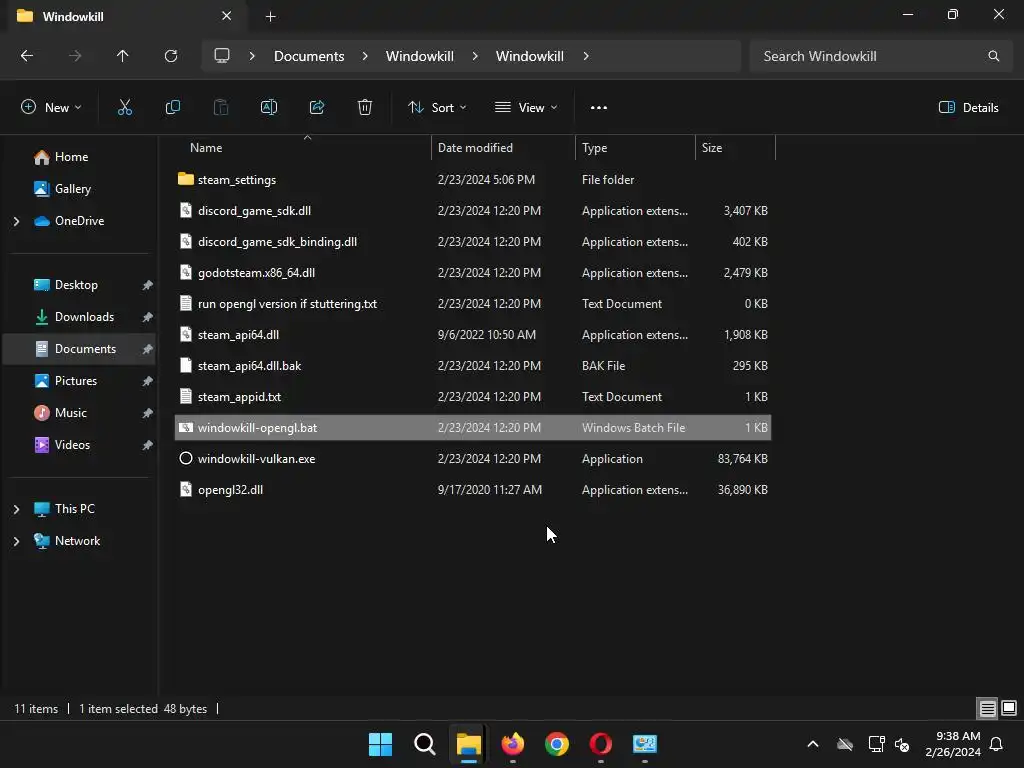Open the notifications bell
Viewport: 1024px width, 768px height.
(x=997, y=744)
